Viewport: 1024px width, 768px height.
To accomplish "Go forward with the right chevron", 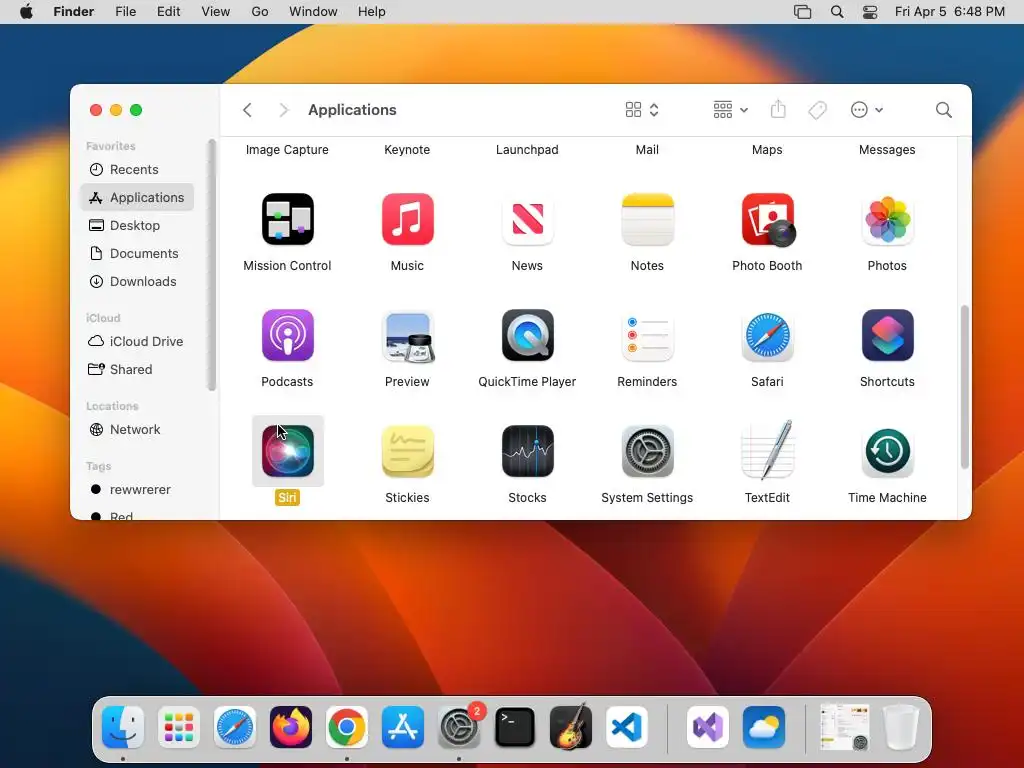I will pyautogui.click(x=283, y=110).
